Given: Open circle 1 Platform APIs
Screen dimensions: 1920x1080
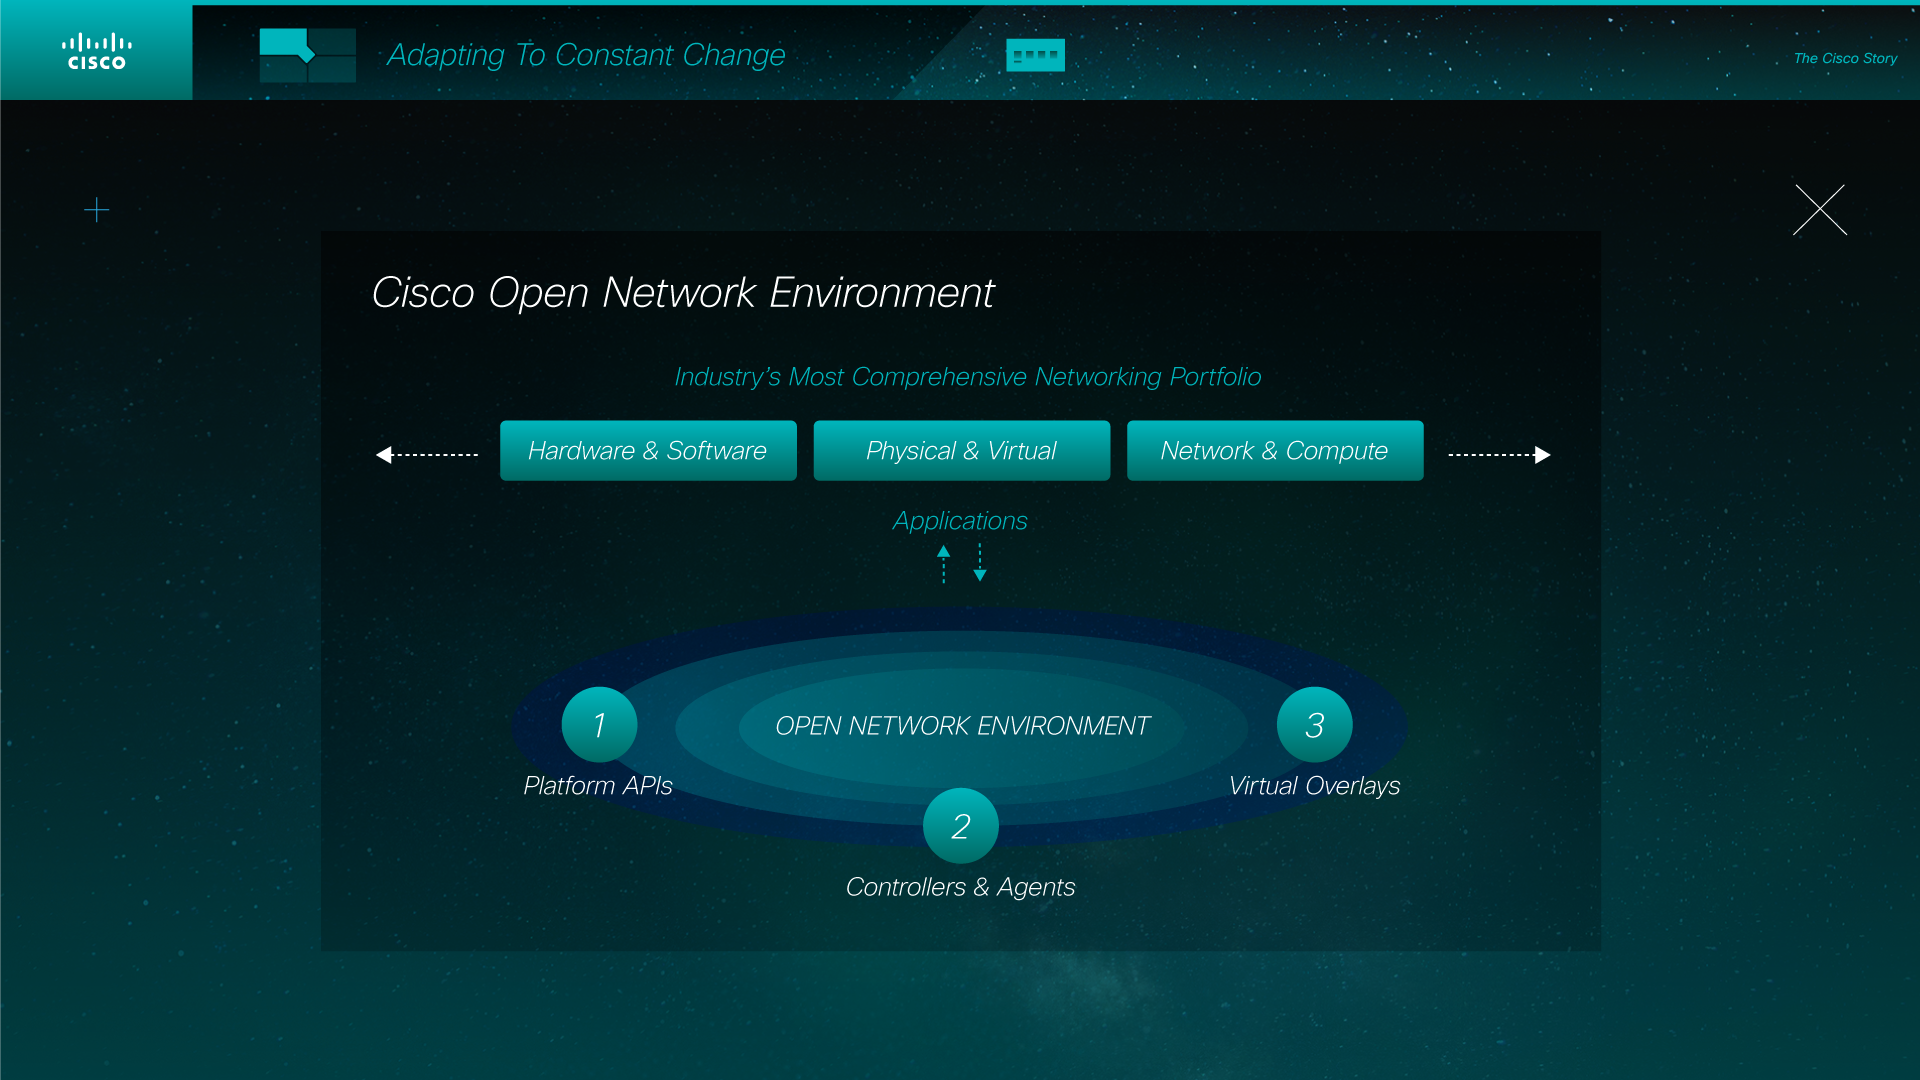Looking at the screenshot, I should (599, 725).
